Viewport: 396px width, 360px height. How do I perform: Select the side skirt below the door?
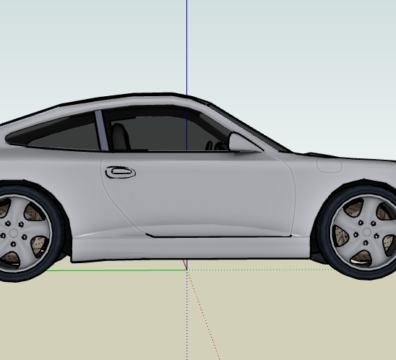pyautogui.click(x=190, y=248)
